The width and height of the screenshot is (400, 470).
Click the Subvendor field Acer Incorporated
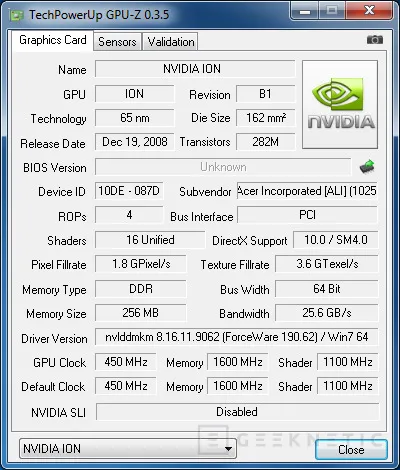click(307, 191)
